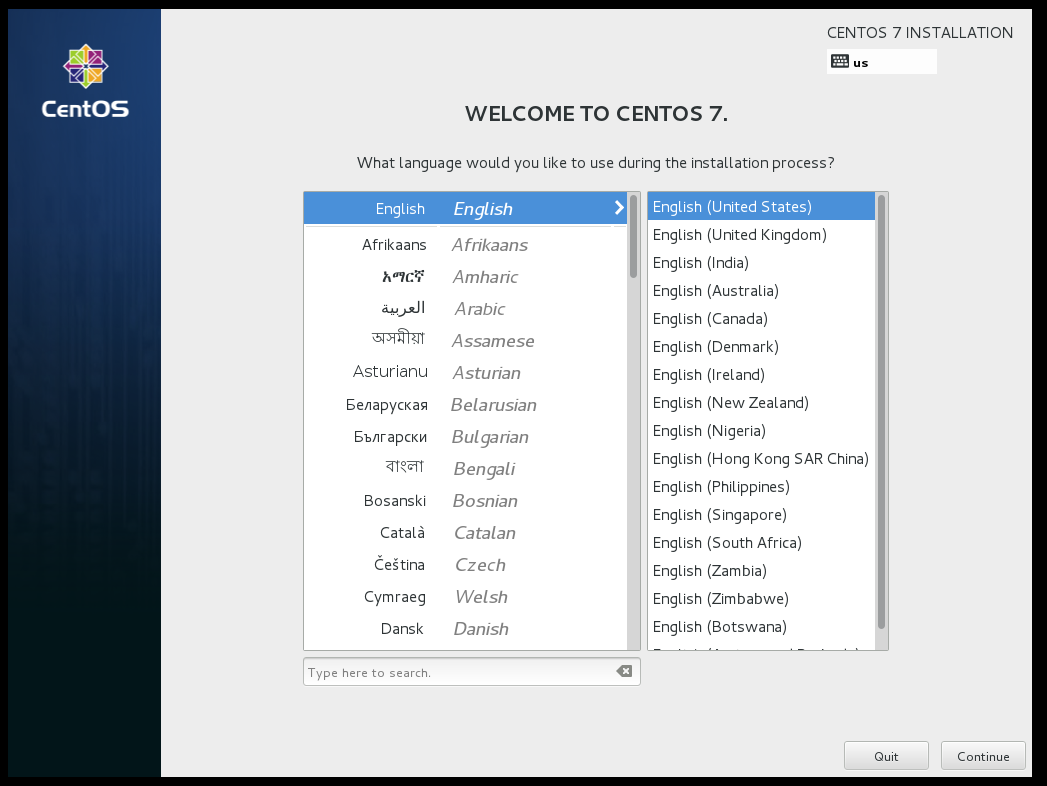Select Catalan language
Viewport: 1047px width, 786px height.
point(465,534)
